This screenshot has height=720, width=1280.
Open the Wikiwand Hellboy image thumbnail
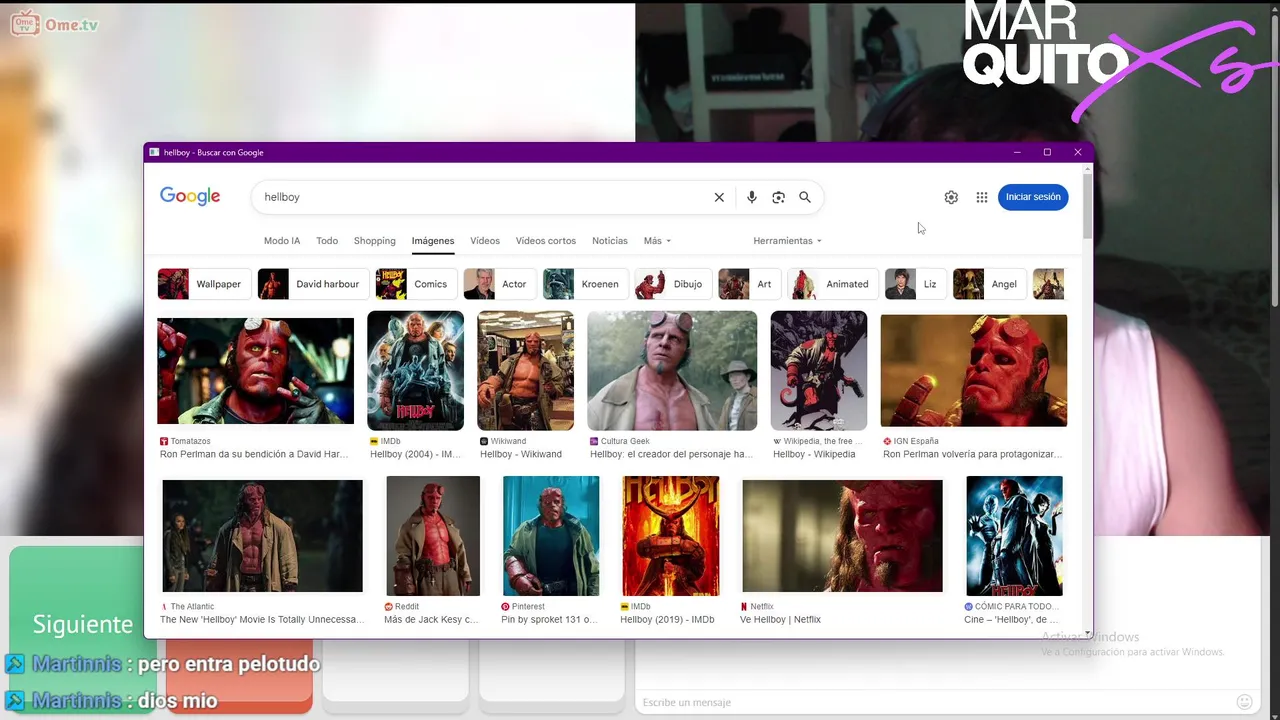pos(525,370)
